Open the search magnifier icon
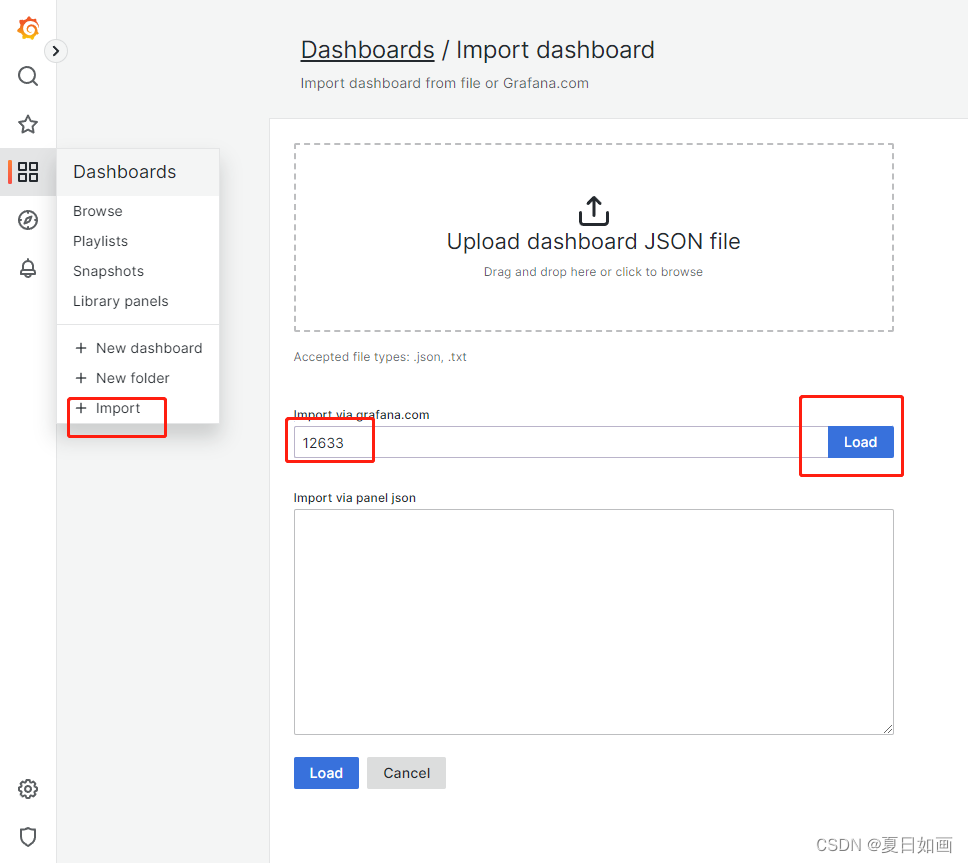This screenshot has height=863, width=968. (x=28, y=76)
